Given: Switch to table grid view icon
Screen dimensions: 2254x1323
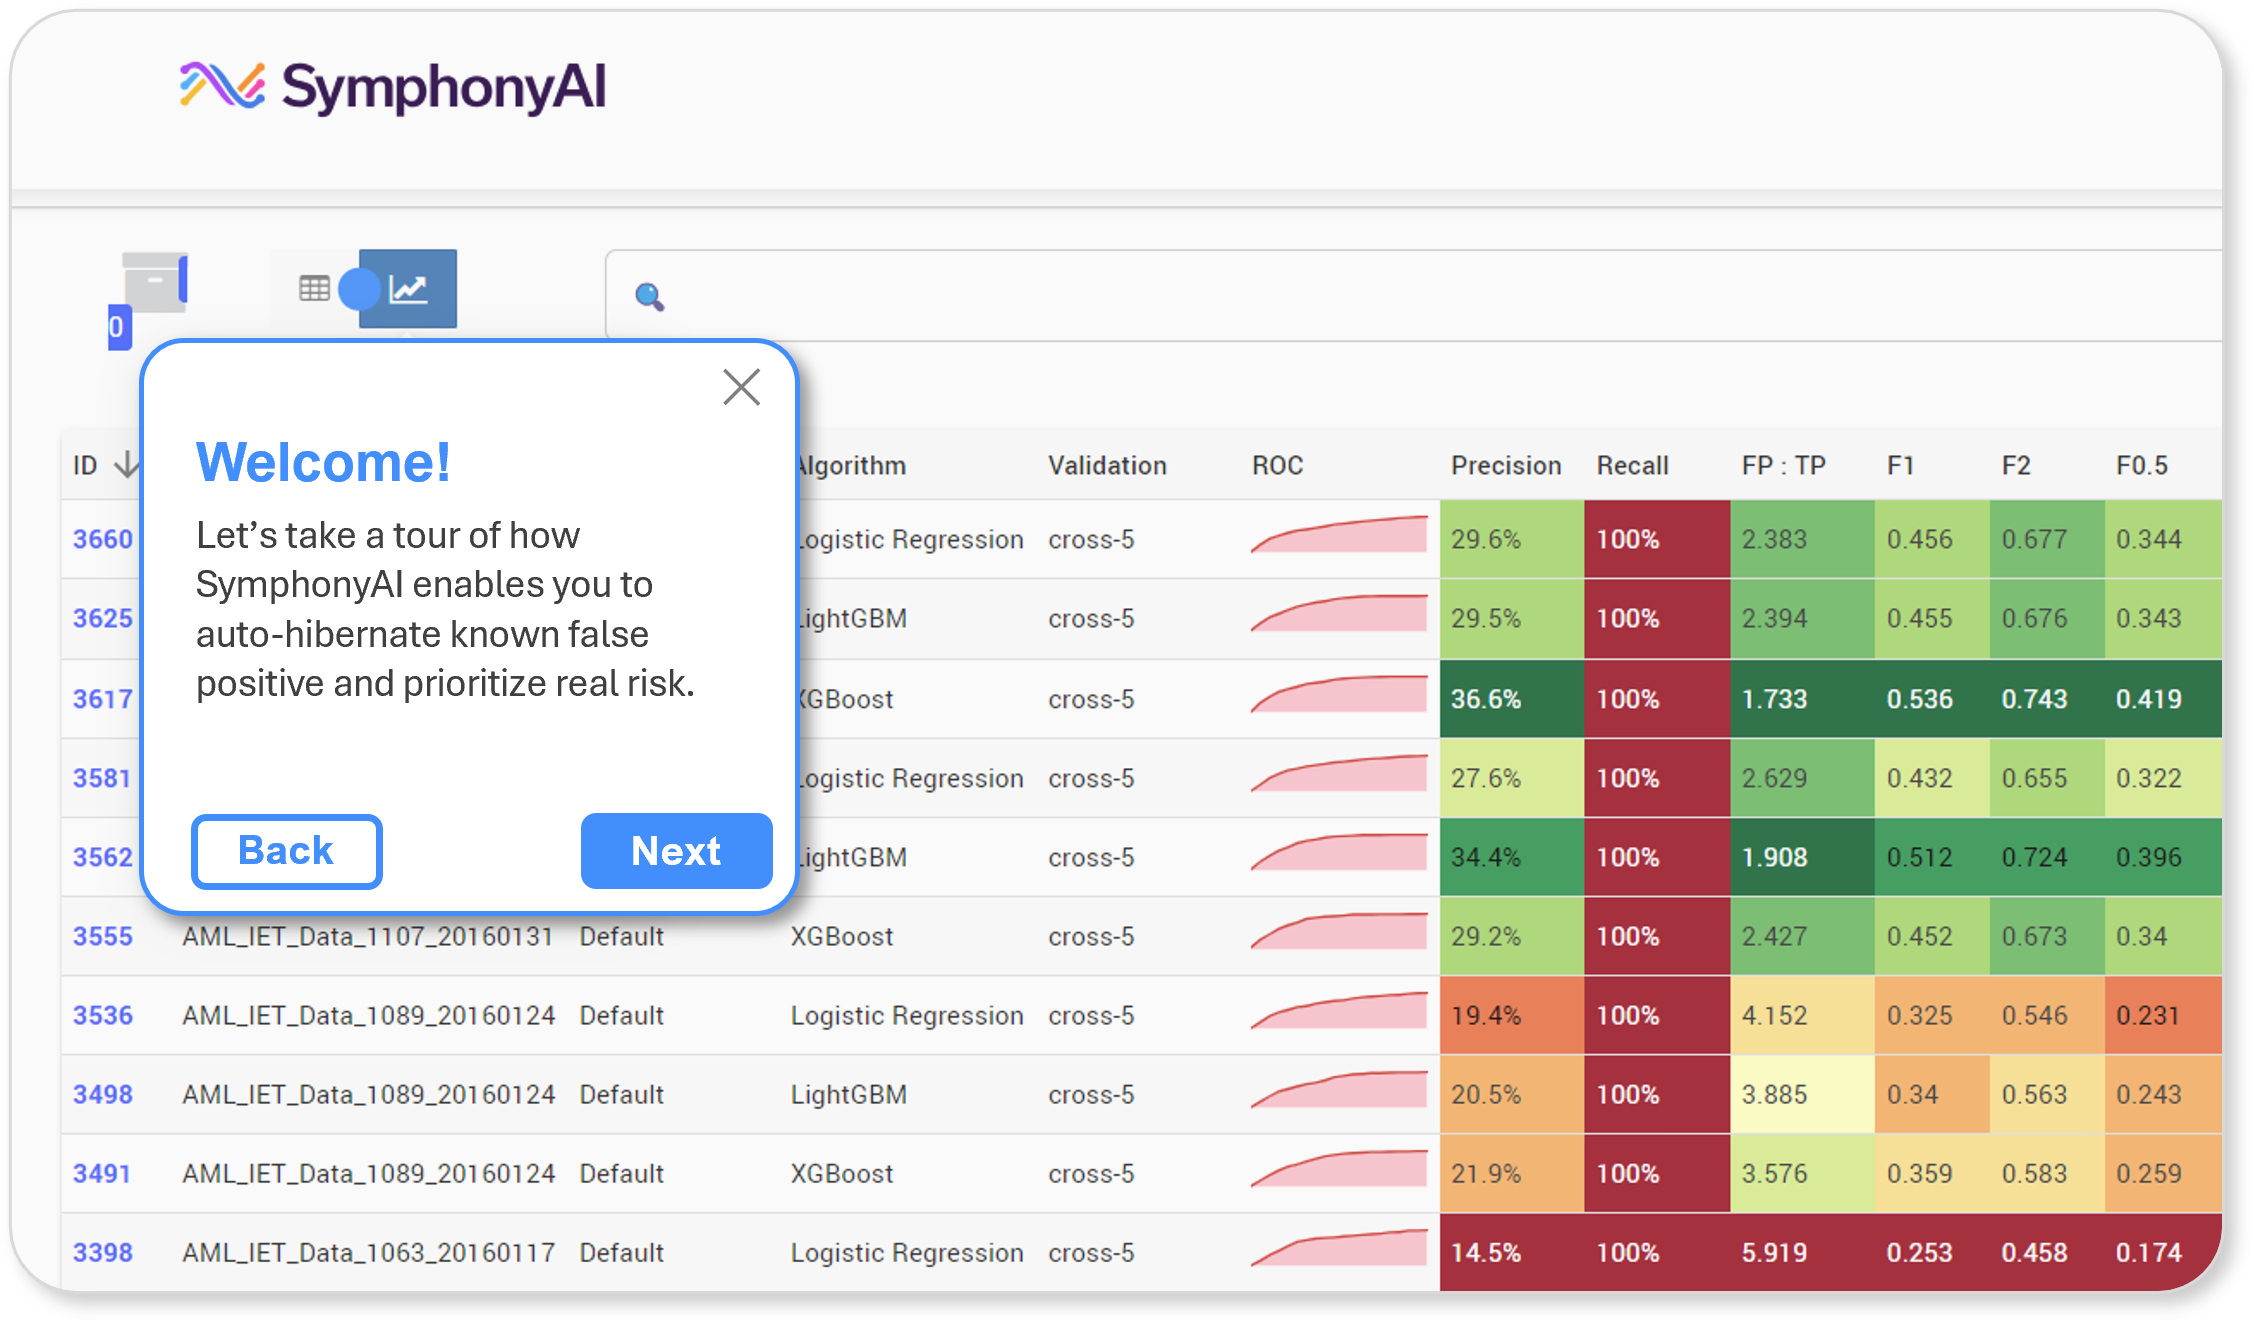Looking at the screenshot, I should (x=314, y=289).
